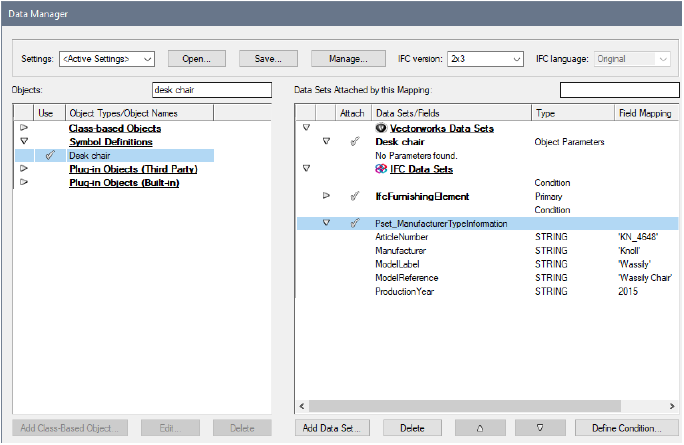Click the 2015 mapping value
Image resolution: width=684 pixels, height=445 pixels.
click(628, 291)
